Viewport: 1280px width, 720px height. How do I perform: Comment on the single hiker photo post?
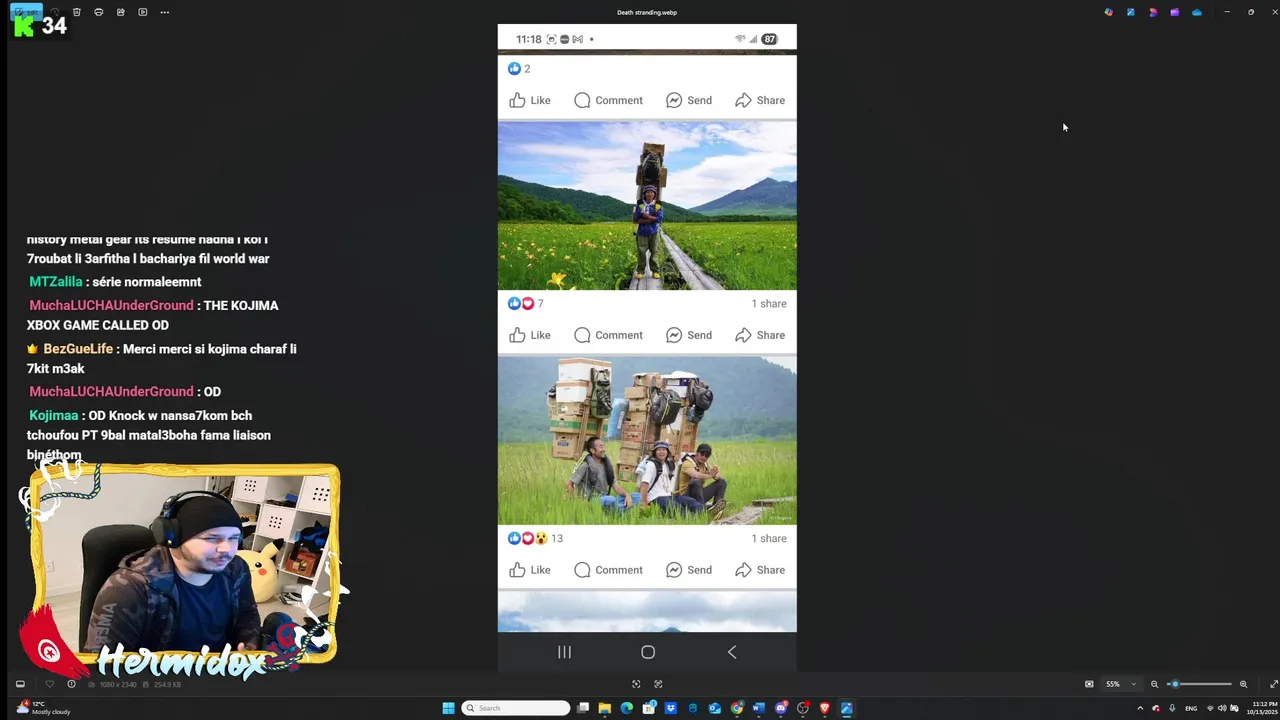608,335
